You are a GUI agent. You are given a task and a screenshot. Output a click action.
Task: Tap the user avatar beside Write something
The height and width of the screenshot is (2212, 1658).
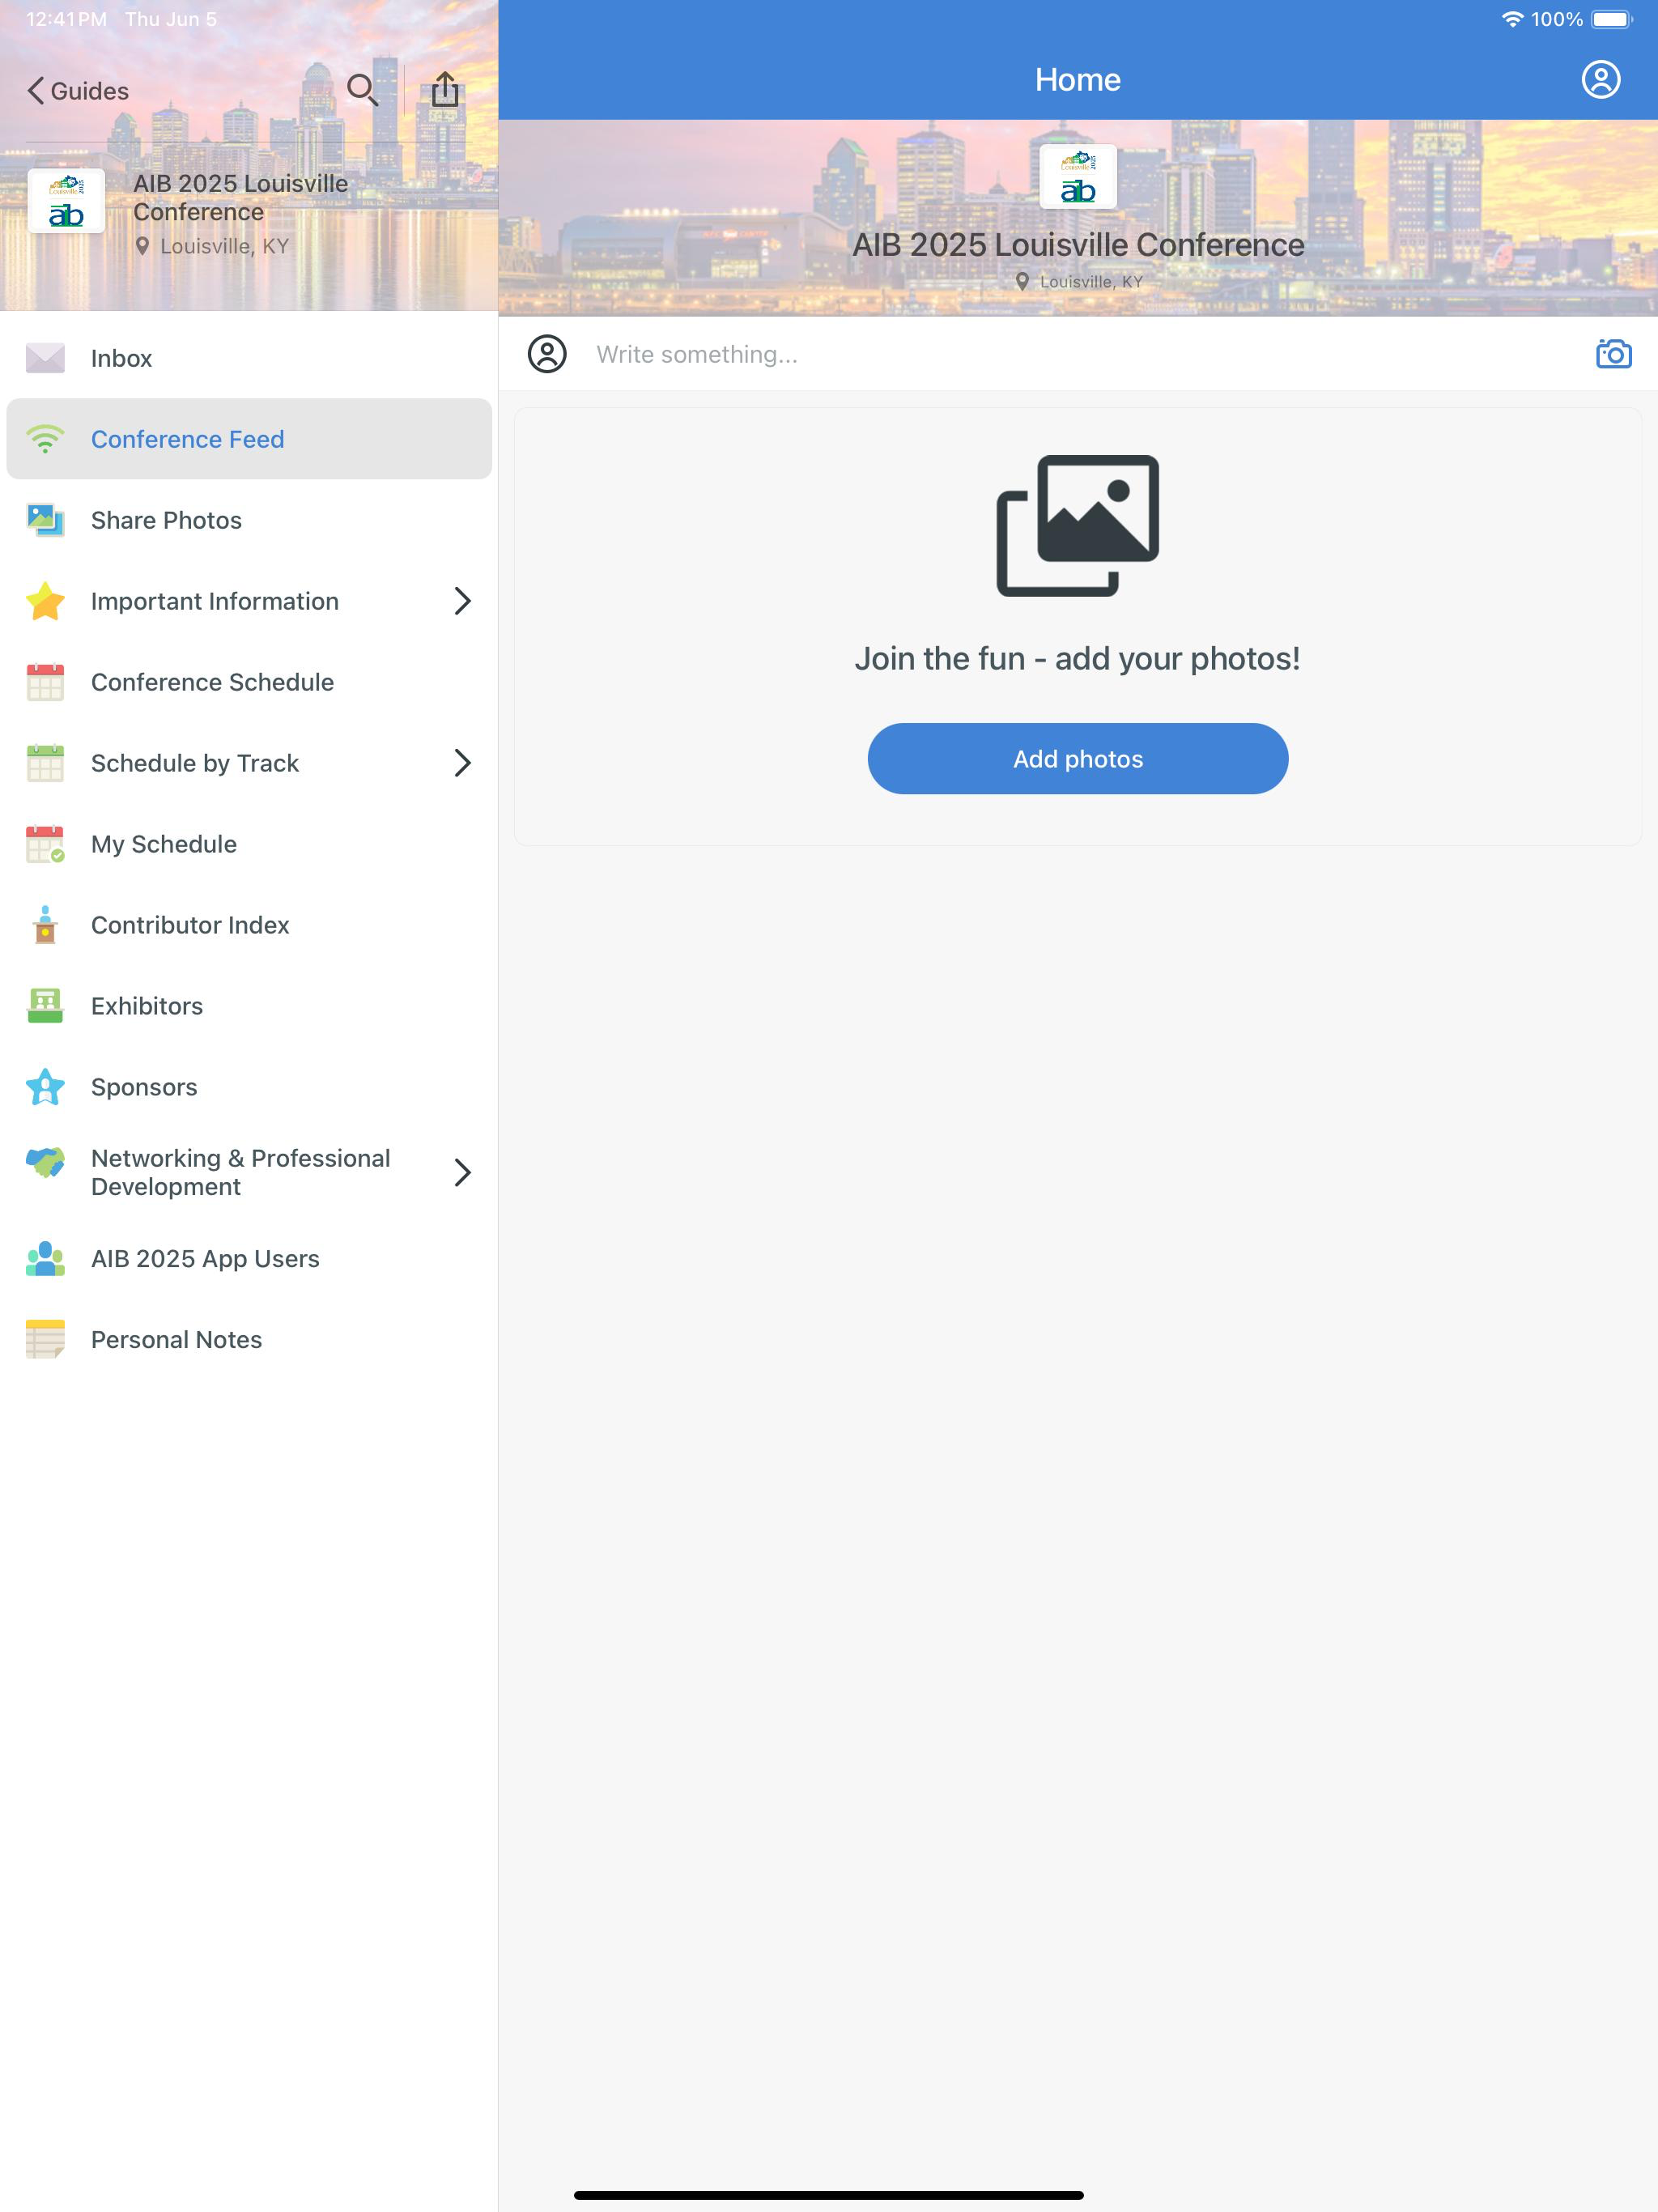[547, 354]
